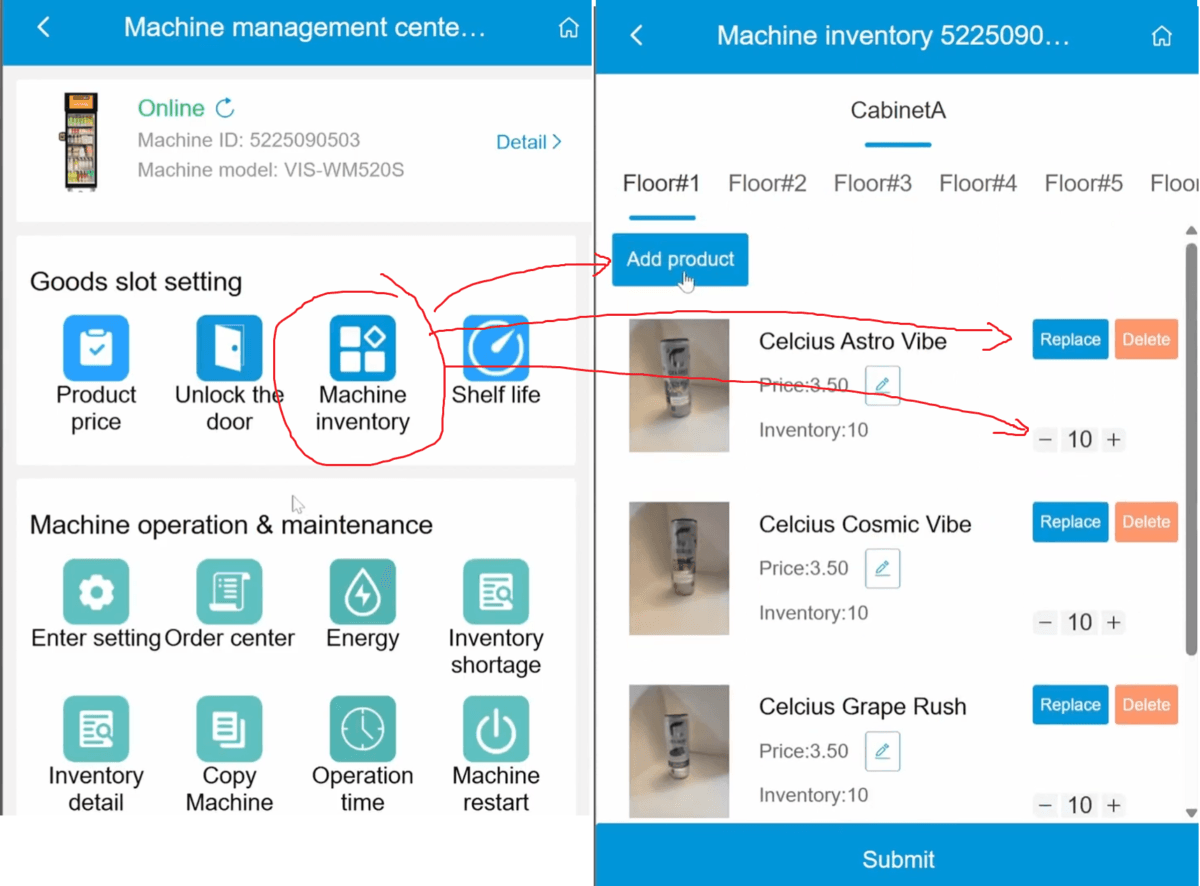Viewport: 1200px width, 886px height.
Task: Open the Operation time clock icon
Action: point(363,729)
